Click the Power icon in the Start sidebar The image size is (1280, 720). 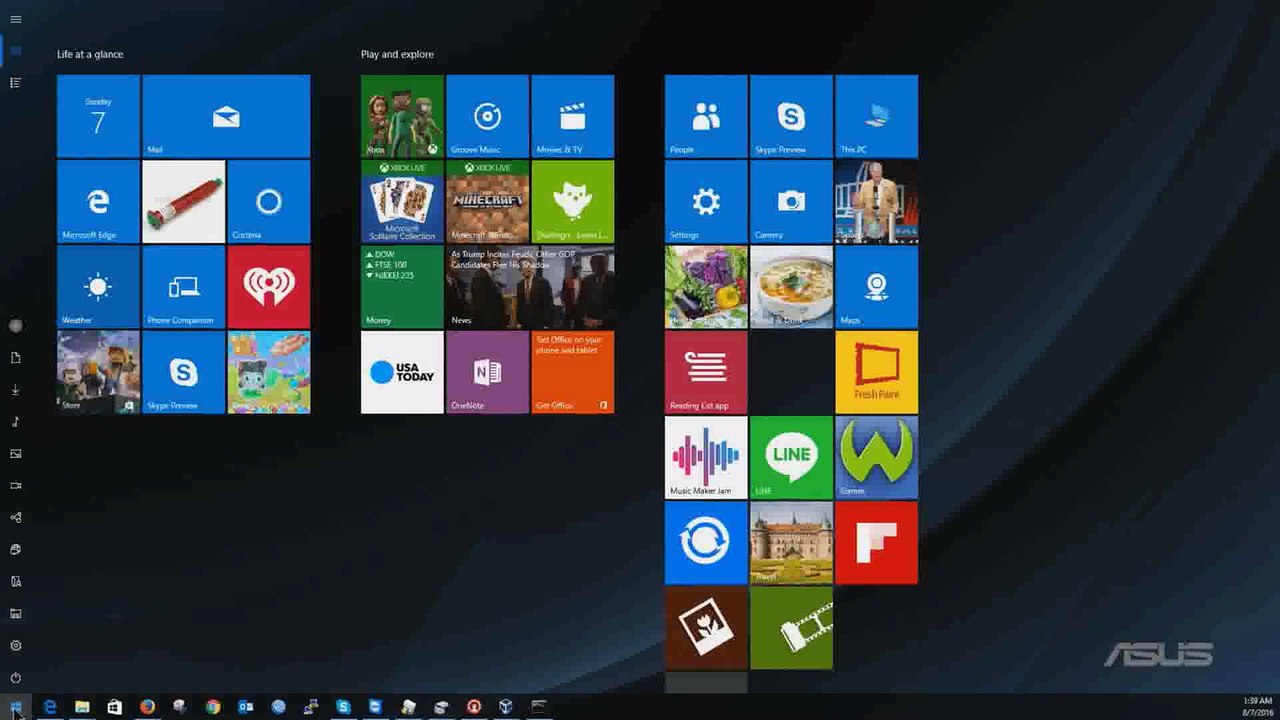pyautogui.click(x=15, y=677)
